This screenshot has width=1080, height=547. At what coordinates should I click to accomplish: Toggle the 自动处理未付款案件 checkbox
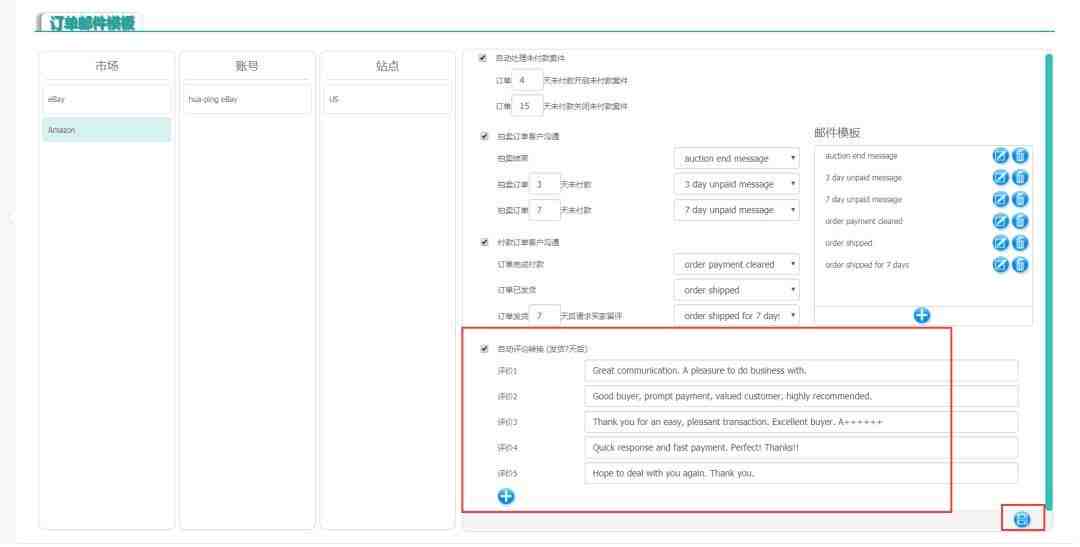click(483, 58)
